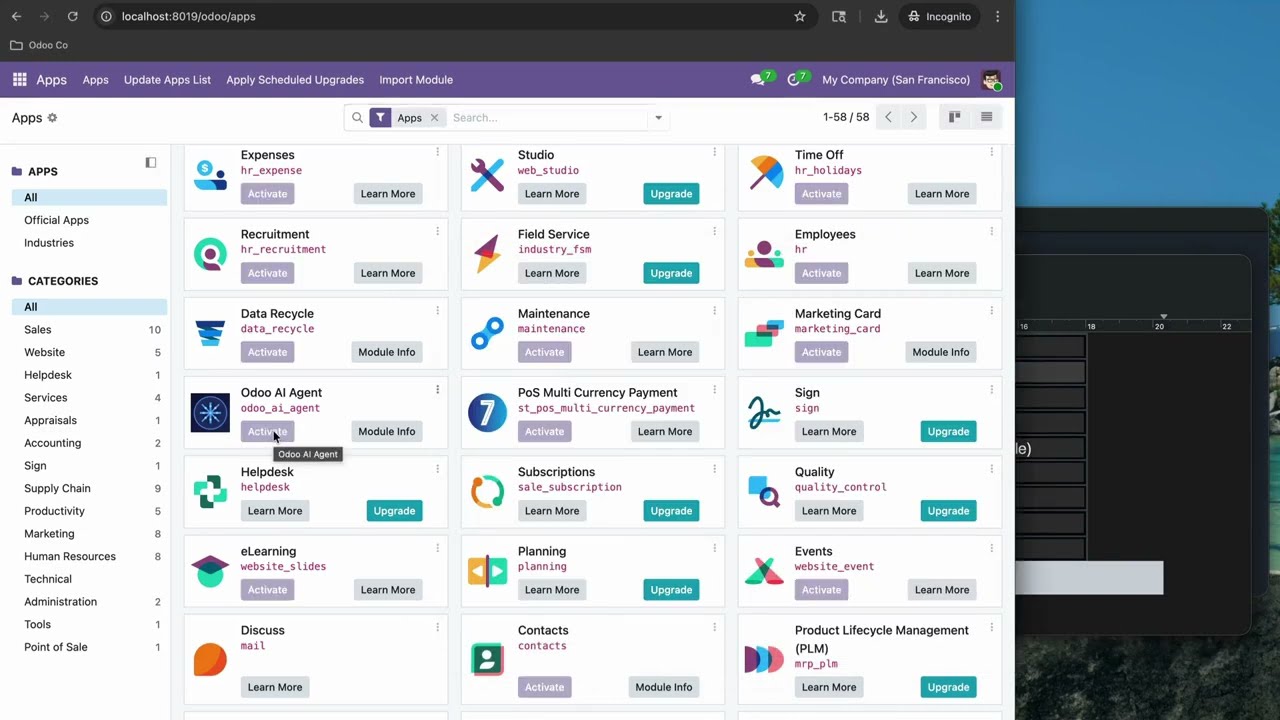Click the Sign app icon
Screen dimensions: 1280x720
[764, 412]
